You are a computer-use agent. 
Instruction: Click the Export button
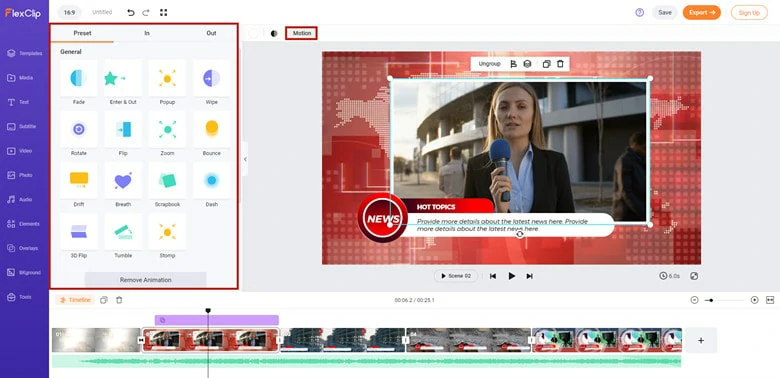pyautogui.click(x=701, y=12)
